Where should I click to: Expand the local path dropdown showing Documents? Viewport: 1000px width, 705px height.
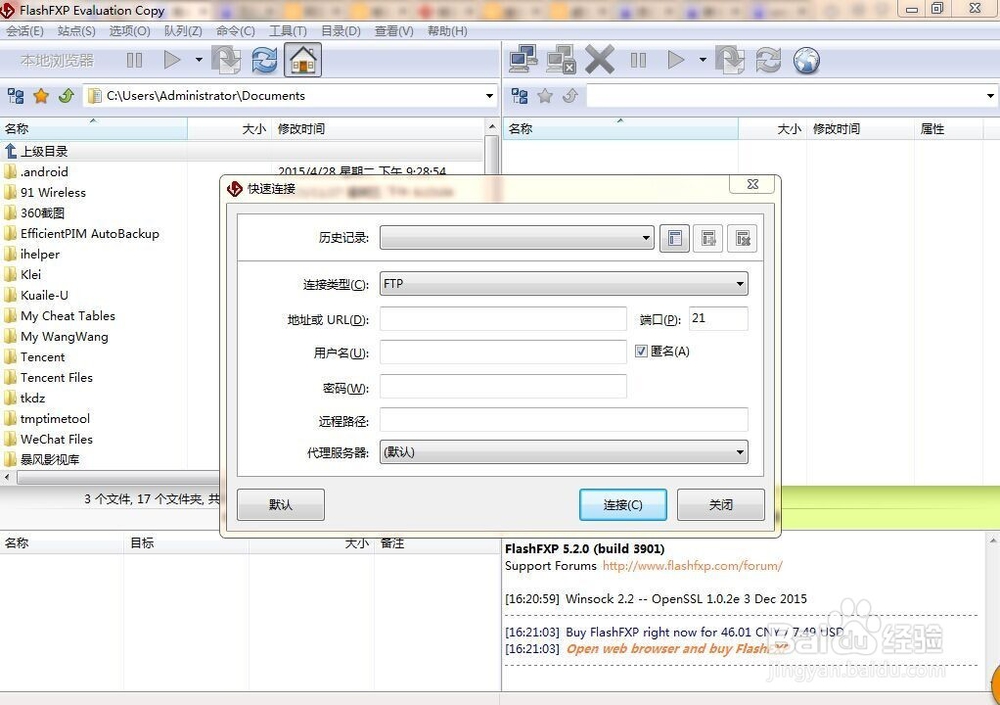click(489, 96)
